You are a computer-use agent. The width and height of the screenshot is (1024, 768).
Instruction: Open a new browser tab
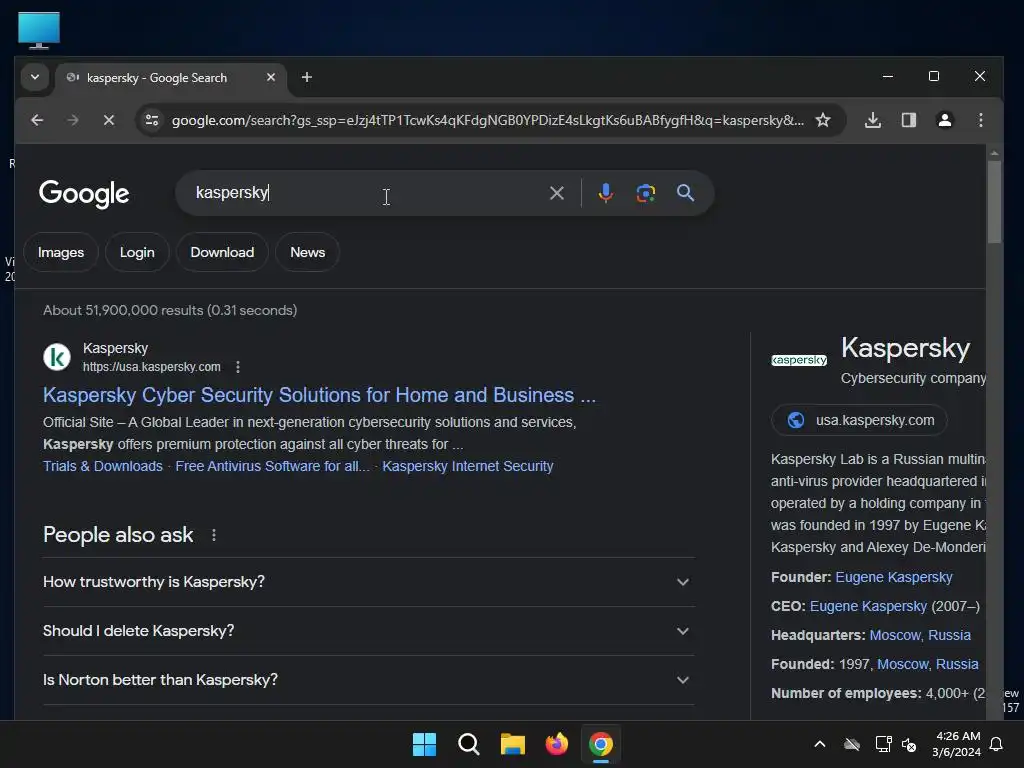pyautogui.click(x=306, y=78)
